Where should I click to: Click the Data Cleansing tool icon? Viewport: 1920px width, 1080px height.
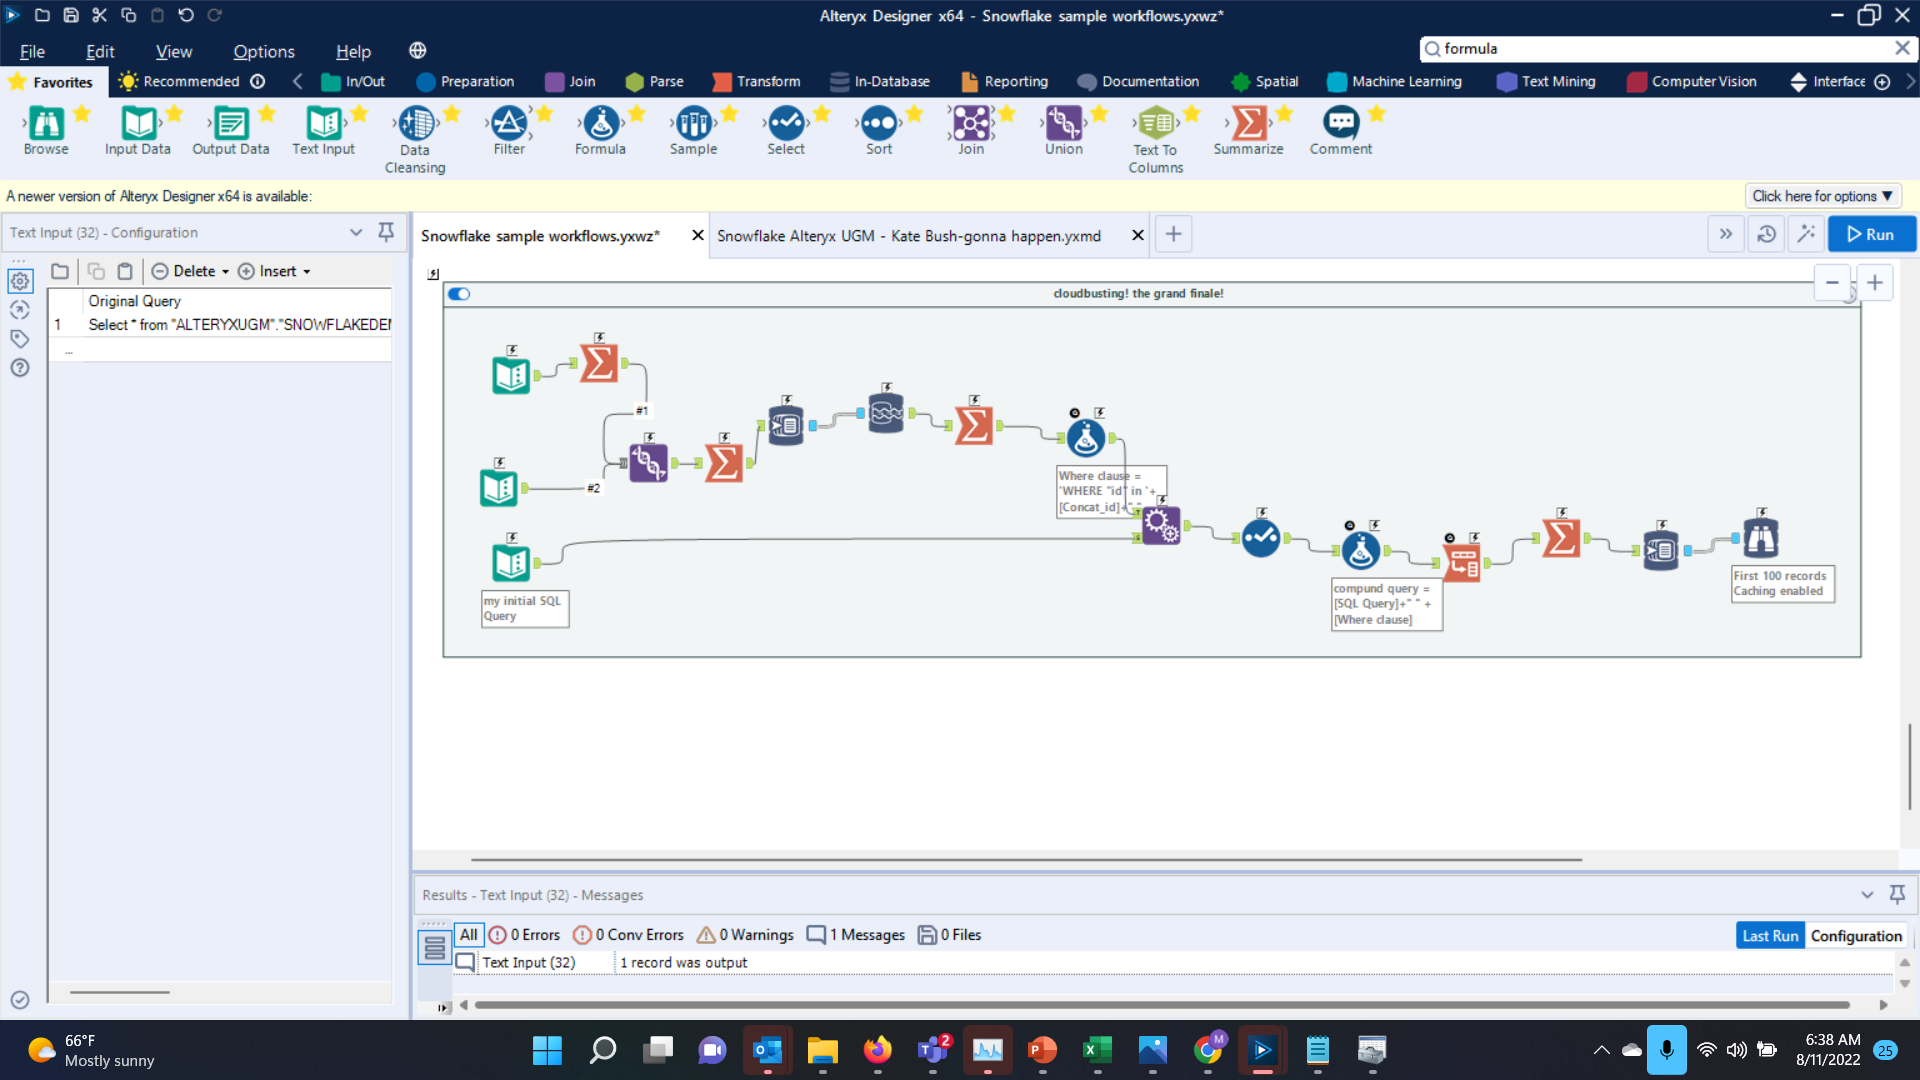pyautogui.click(x=416, y=125)
